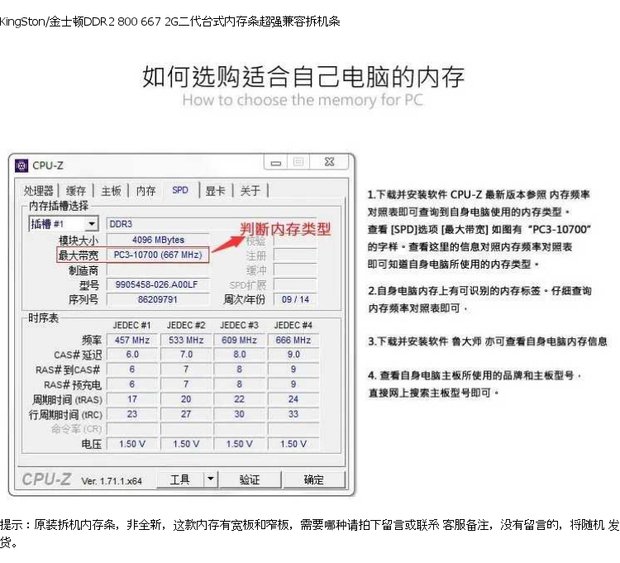Click the 确定 button
Viewport: 620px width, 563px height.
tap(314, 480)
